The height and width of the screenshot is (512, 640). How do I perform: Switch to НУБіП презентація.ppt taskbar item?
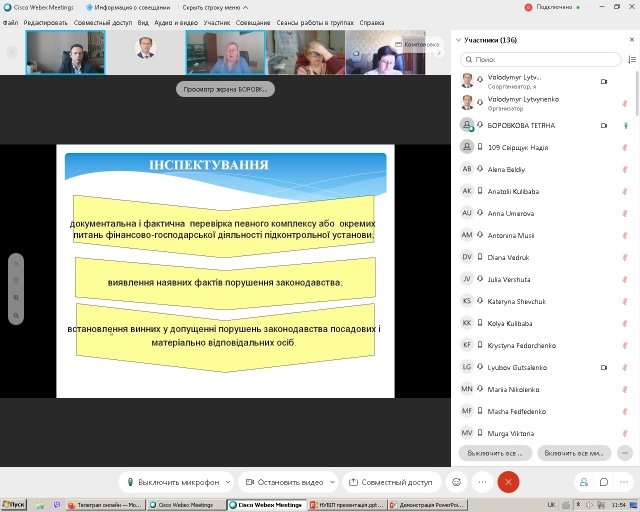[x=347, y=505]
